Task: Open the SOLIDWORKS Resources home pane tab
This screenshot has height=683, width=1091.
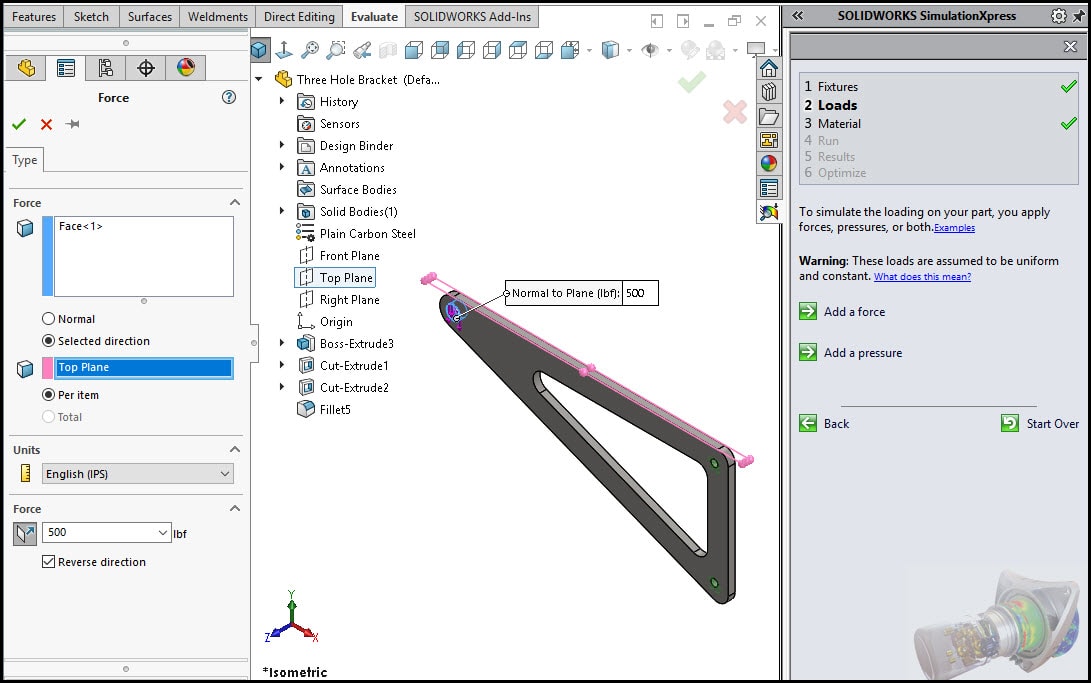Action: click(769, 68)
